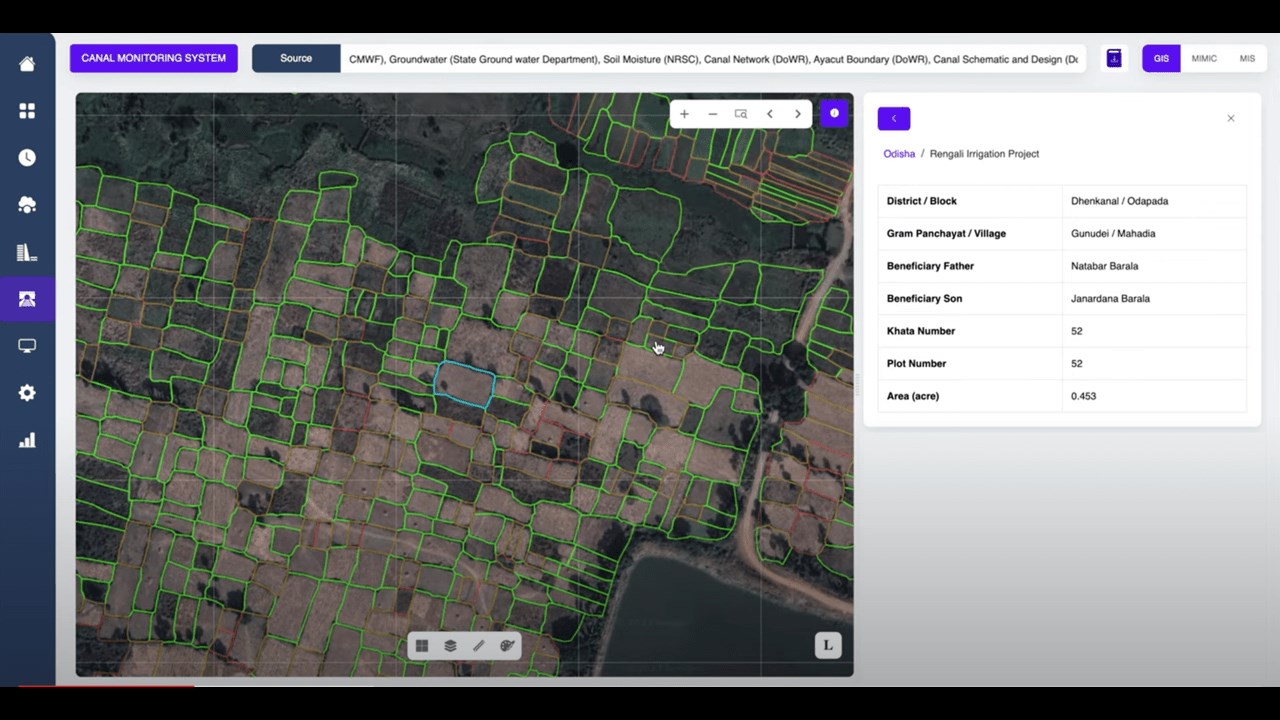Switch to the MIS tab
The image size is (1280, 720).
point(1247,59)
